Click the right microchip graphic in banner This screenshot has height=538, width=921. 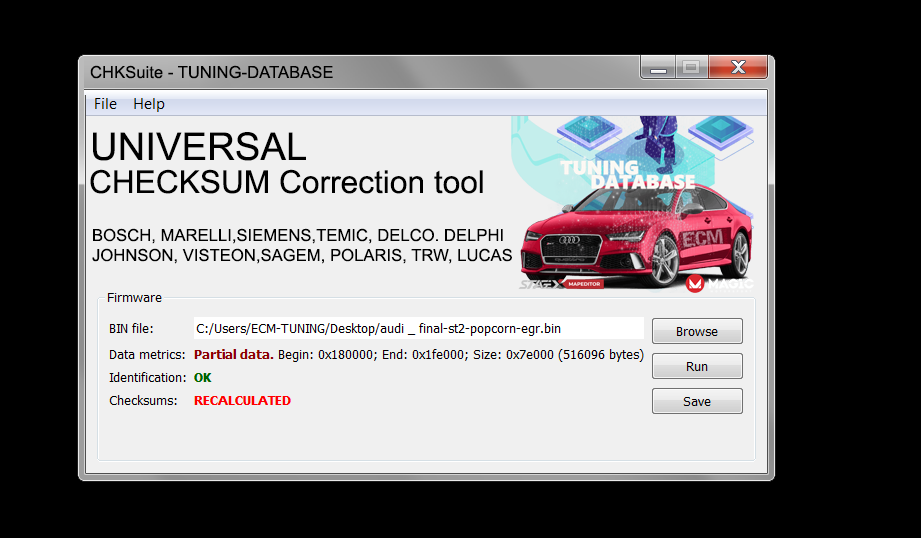click(721, 130)
